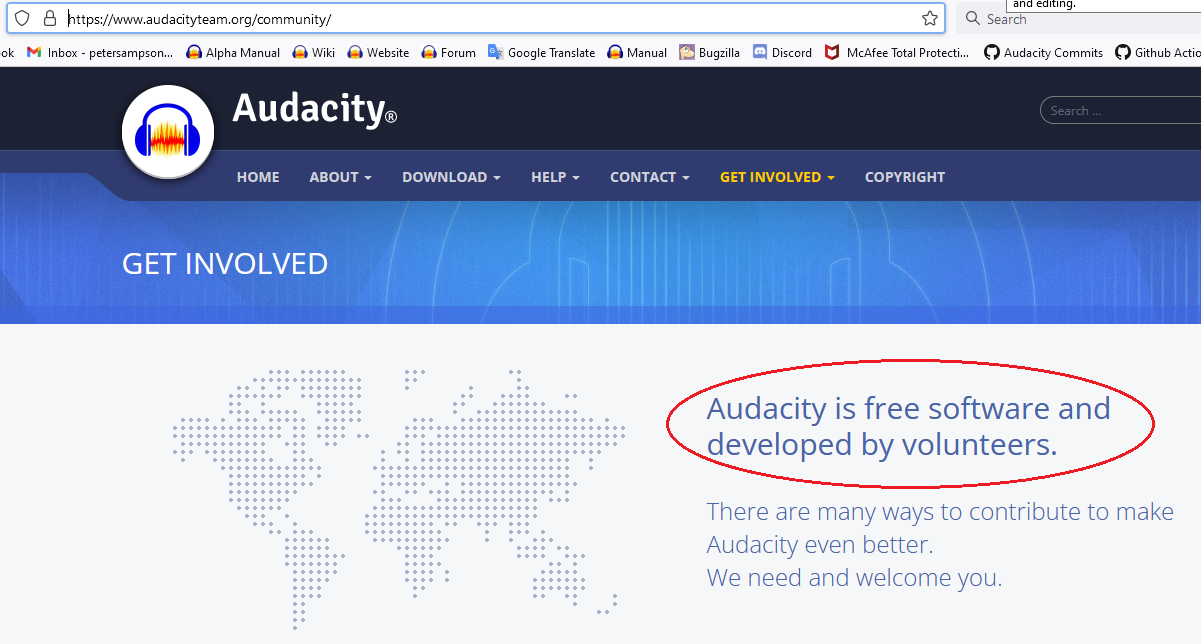1201x644 pixels.
Task: Click the GET INVOLVED page heading
Action: [x=225, y=263]
